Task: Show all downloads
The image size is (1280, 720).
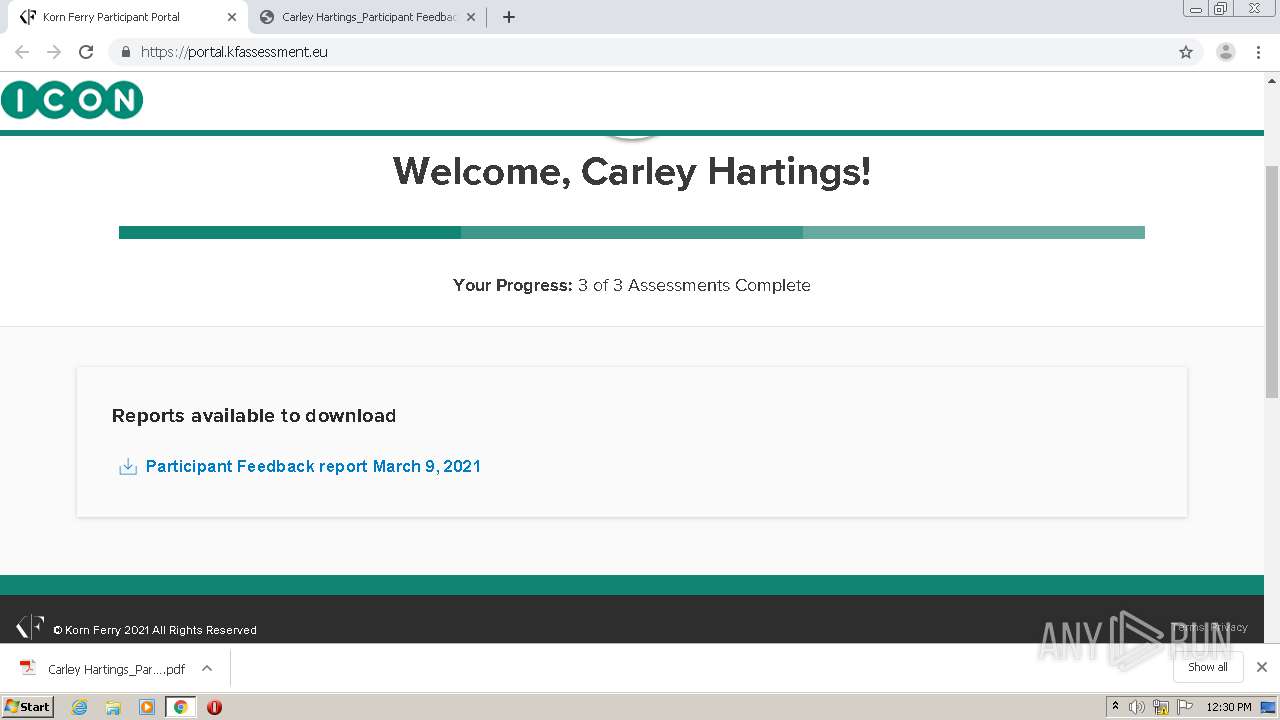Action: [1208, 667]
